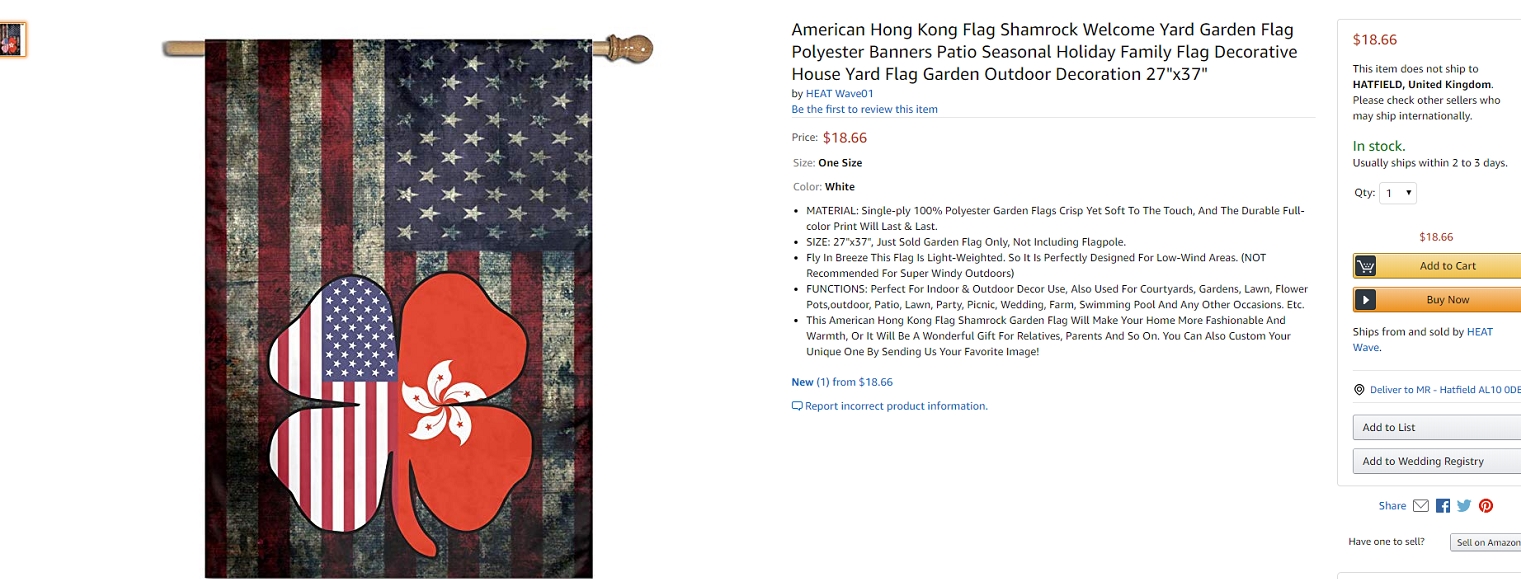
Task: Open the Add to List dropdown
Action: [1436, 427]
